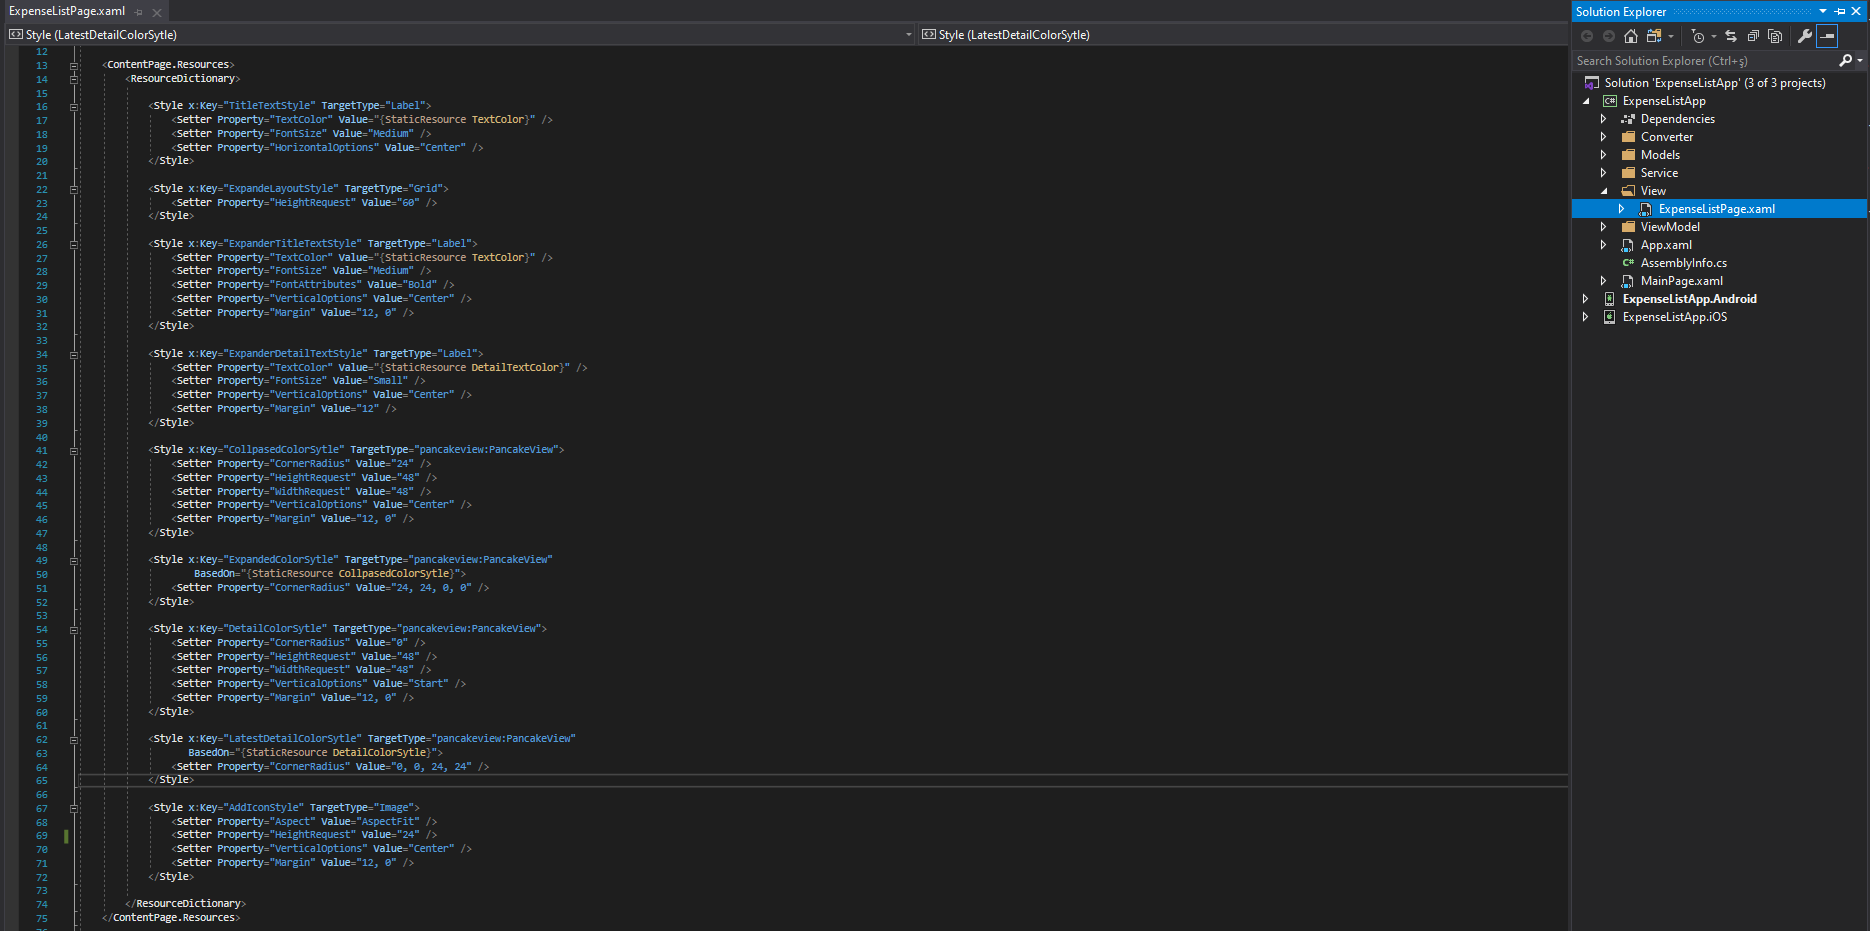The image size is (1870, 931).
Task: Open Solution Explorer window position menu
Action: (1823, 12)
